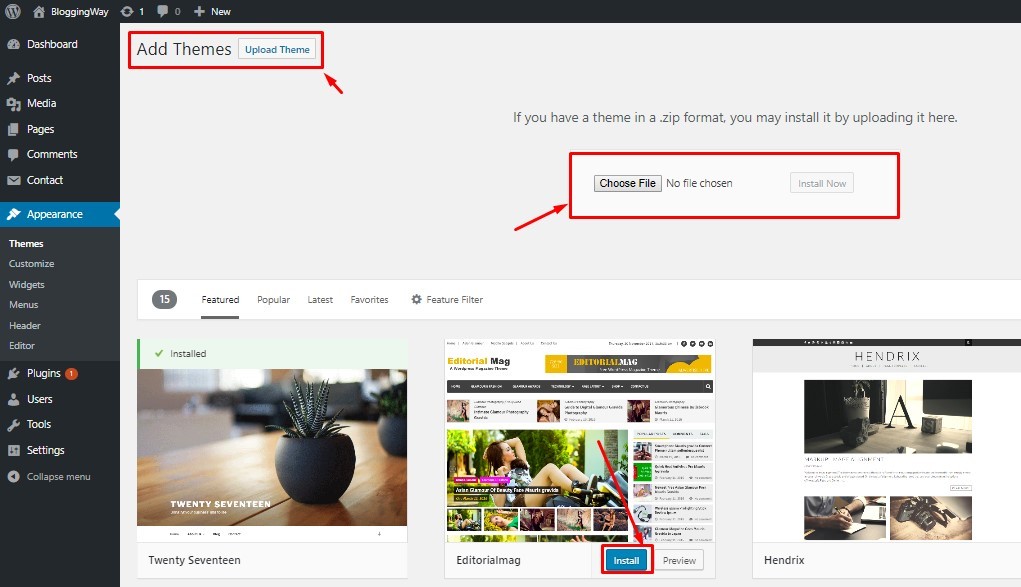Switch to the Featured tab
Image resolution: width=1021 pixels, height=587 pixels.
pos(220,300)
